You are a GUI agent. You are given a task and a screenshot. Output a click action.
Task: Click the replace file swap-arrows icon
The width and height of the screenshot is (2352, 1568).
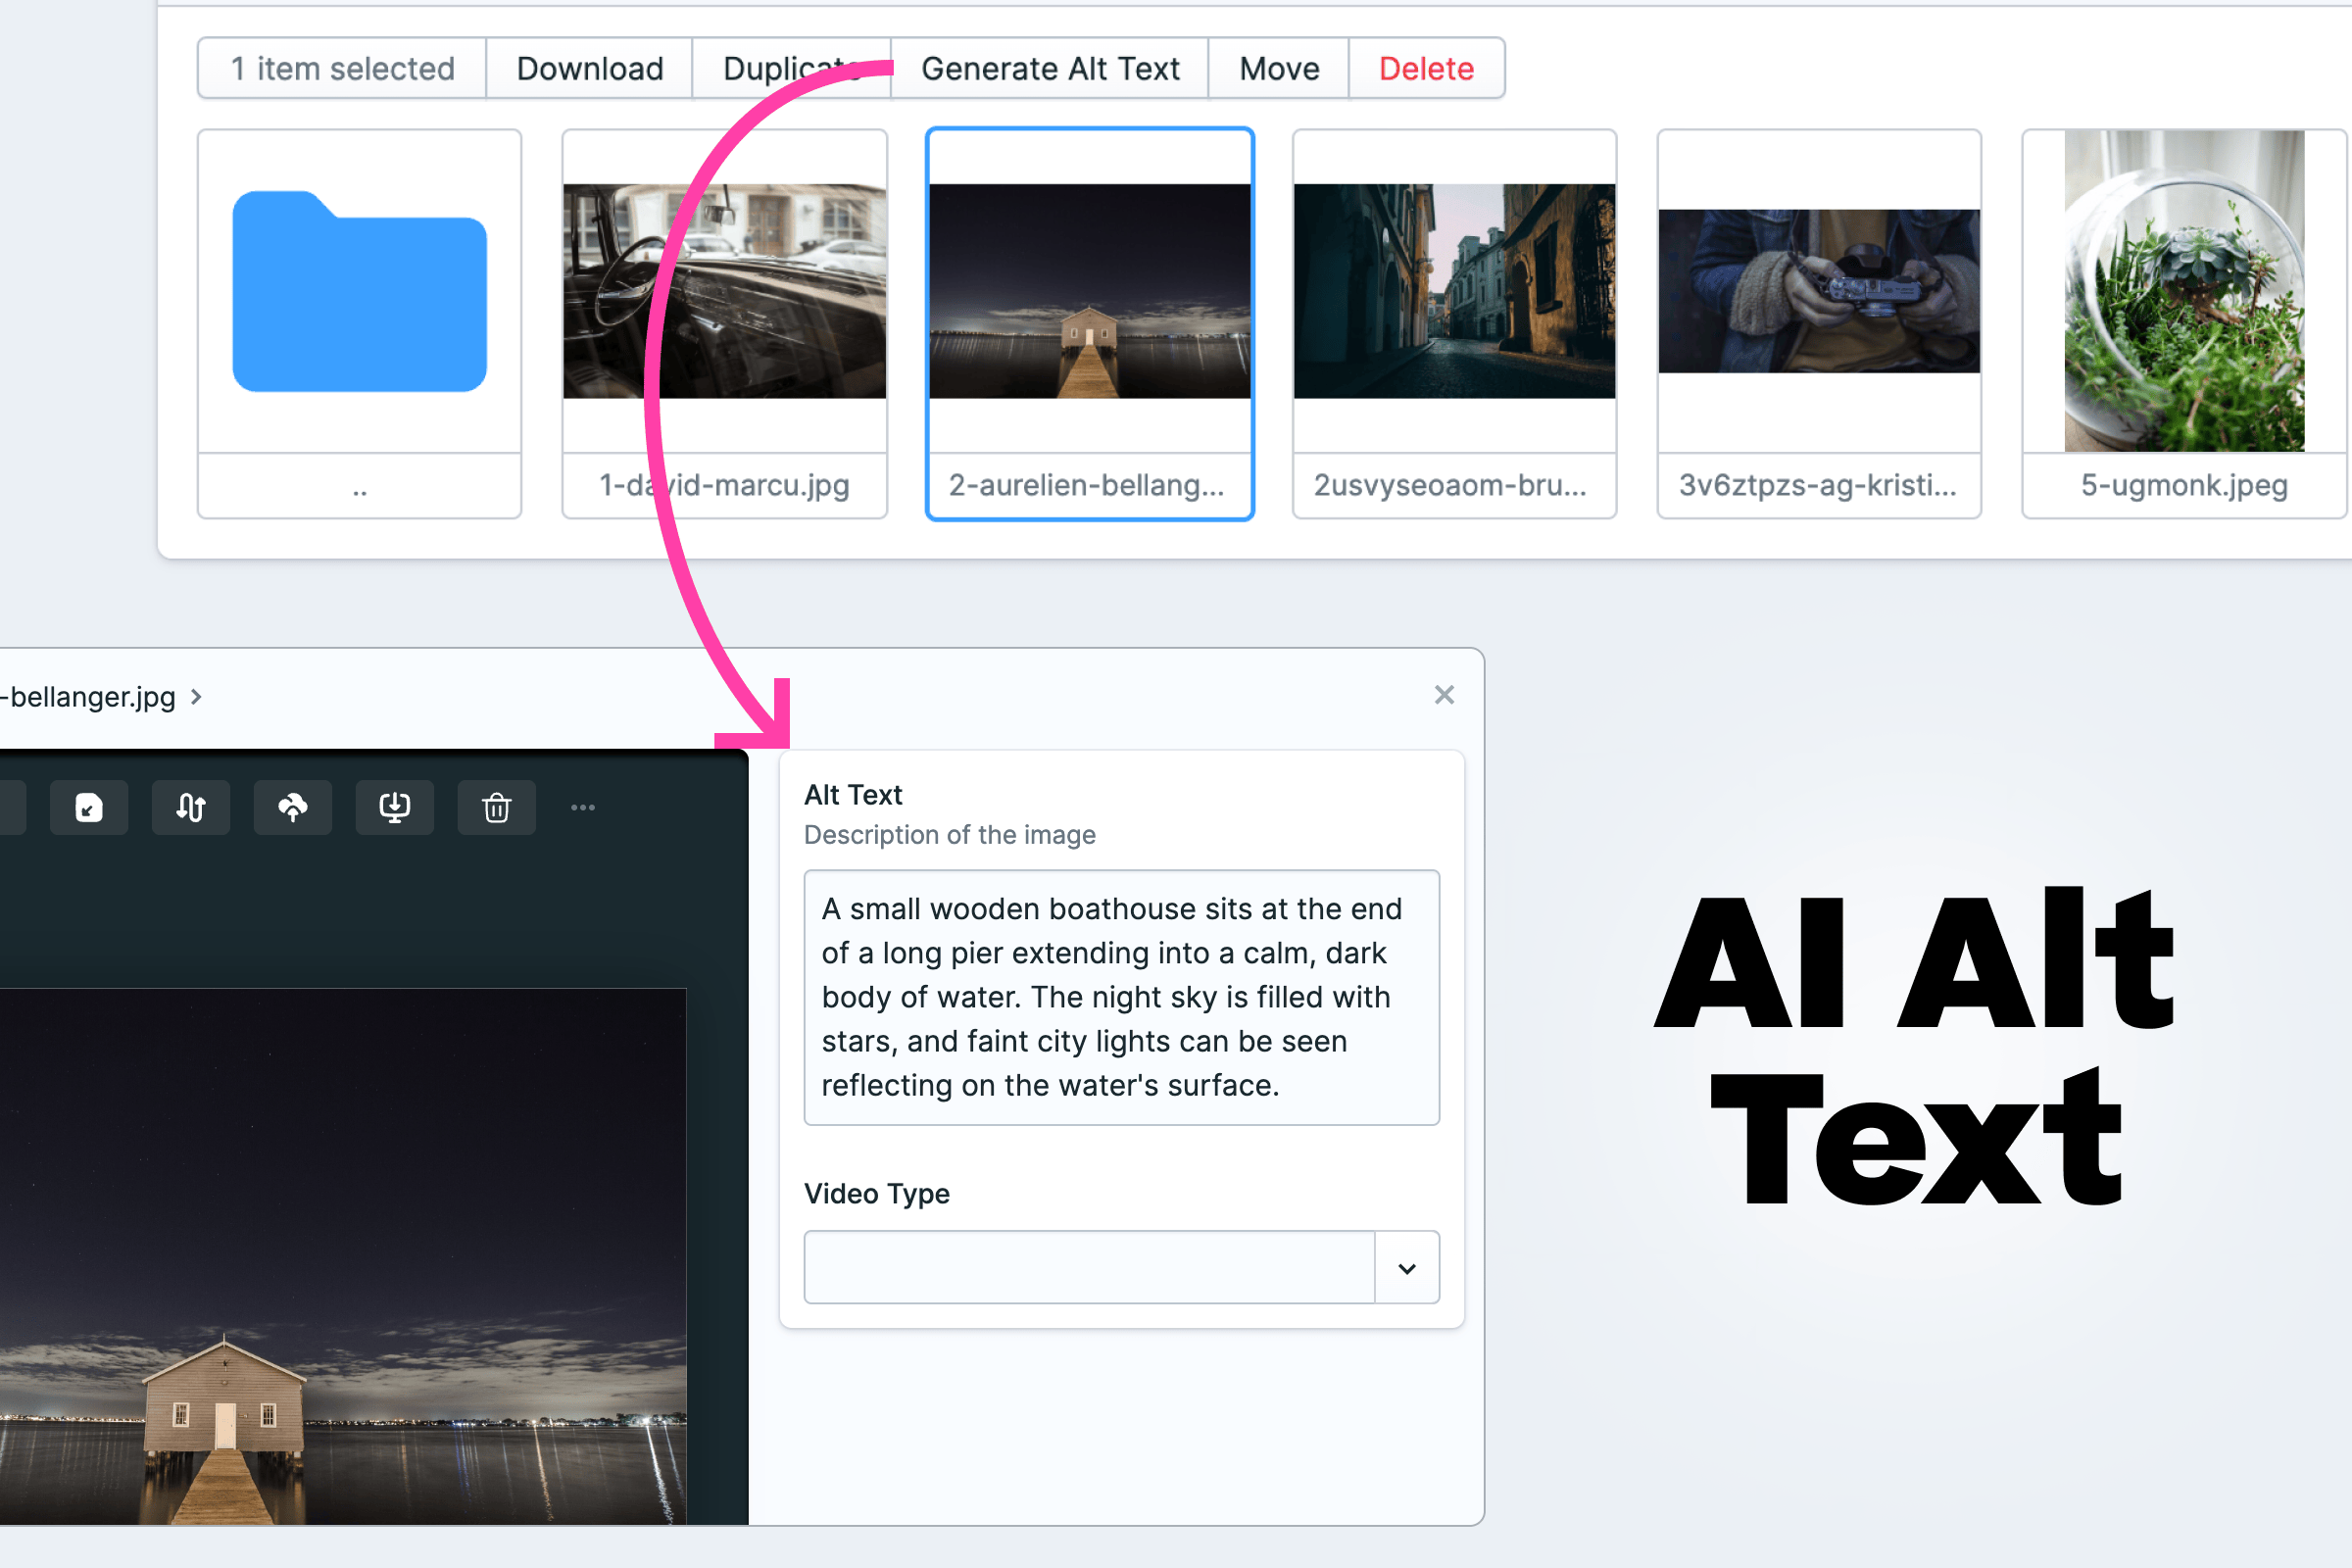click(x=190, y=807)
